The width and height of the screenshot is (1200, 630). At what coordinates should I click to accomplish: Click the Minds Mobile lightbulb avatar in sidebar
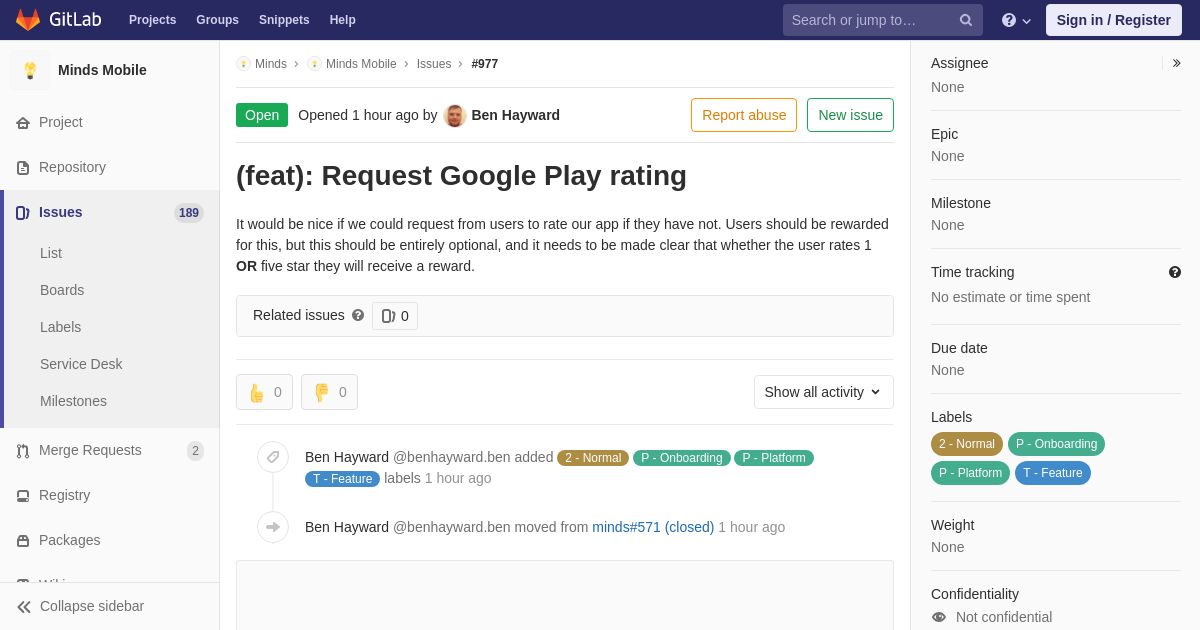pos(30,70)
